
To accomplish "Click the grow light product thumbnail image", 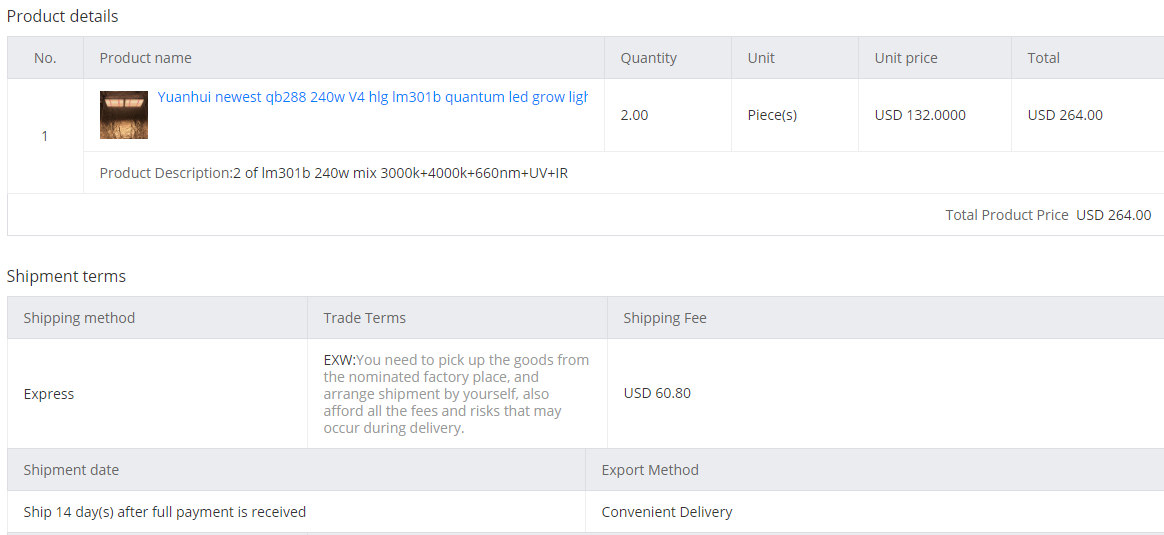I will (124, 115).
